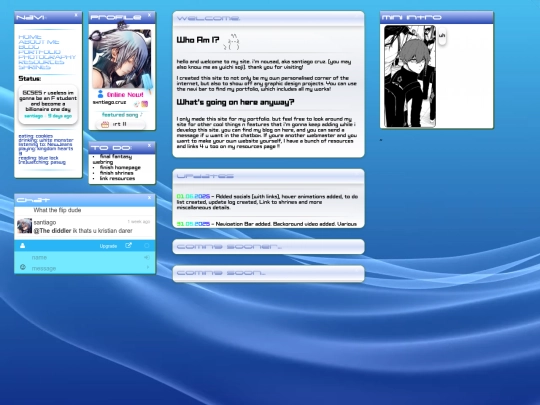View the Mini Intro manga thumbnail

410,76
